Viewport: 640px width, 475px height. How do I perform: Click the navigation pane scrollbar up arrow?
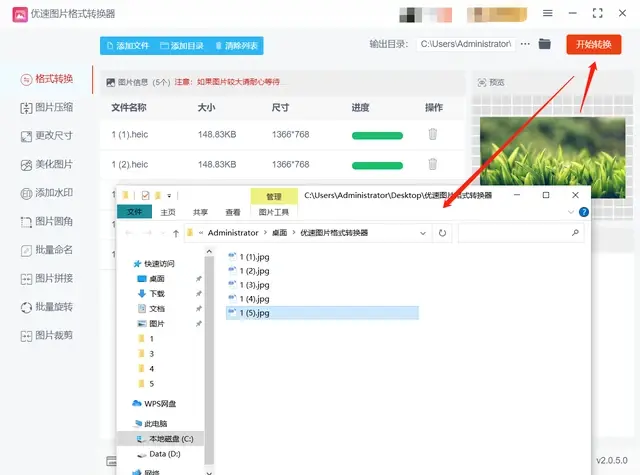[x=209, y=252]
